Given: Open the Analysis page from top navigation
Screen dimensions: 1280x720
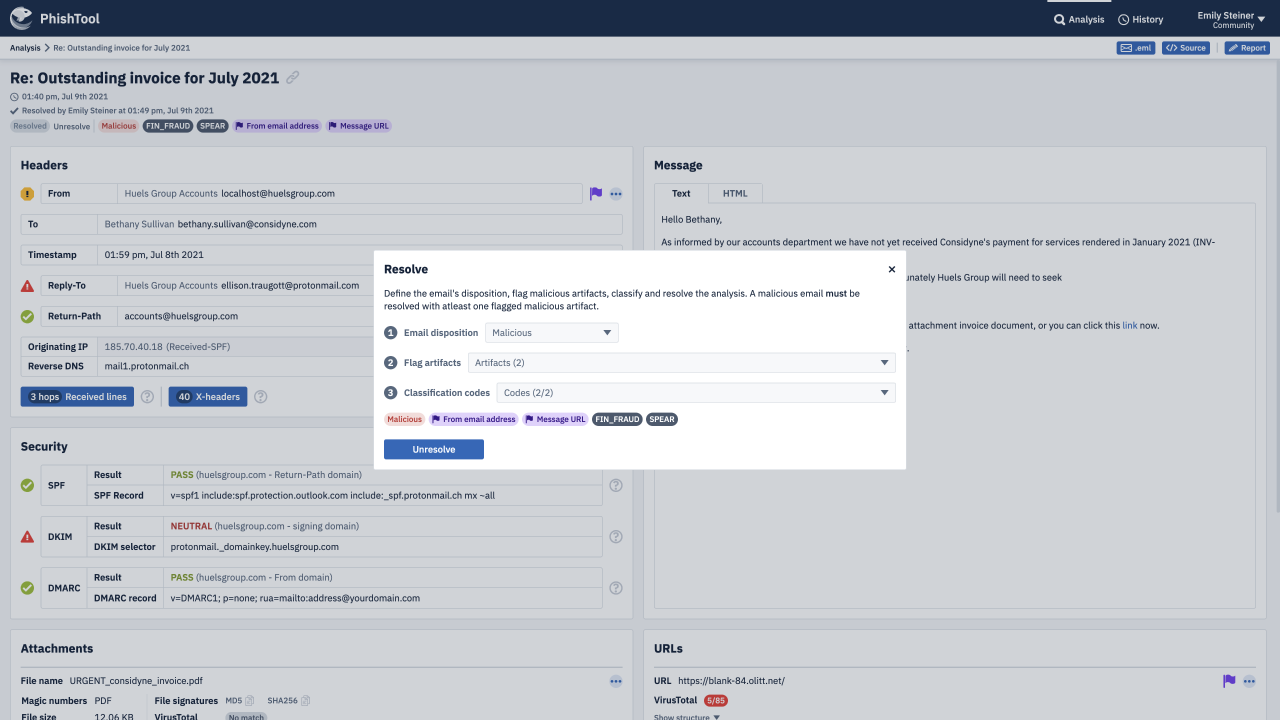Looking at the screenshot, I should [x=1079, y=19].
